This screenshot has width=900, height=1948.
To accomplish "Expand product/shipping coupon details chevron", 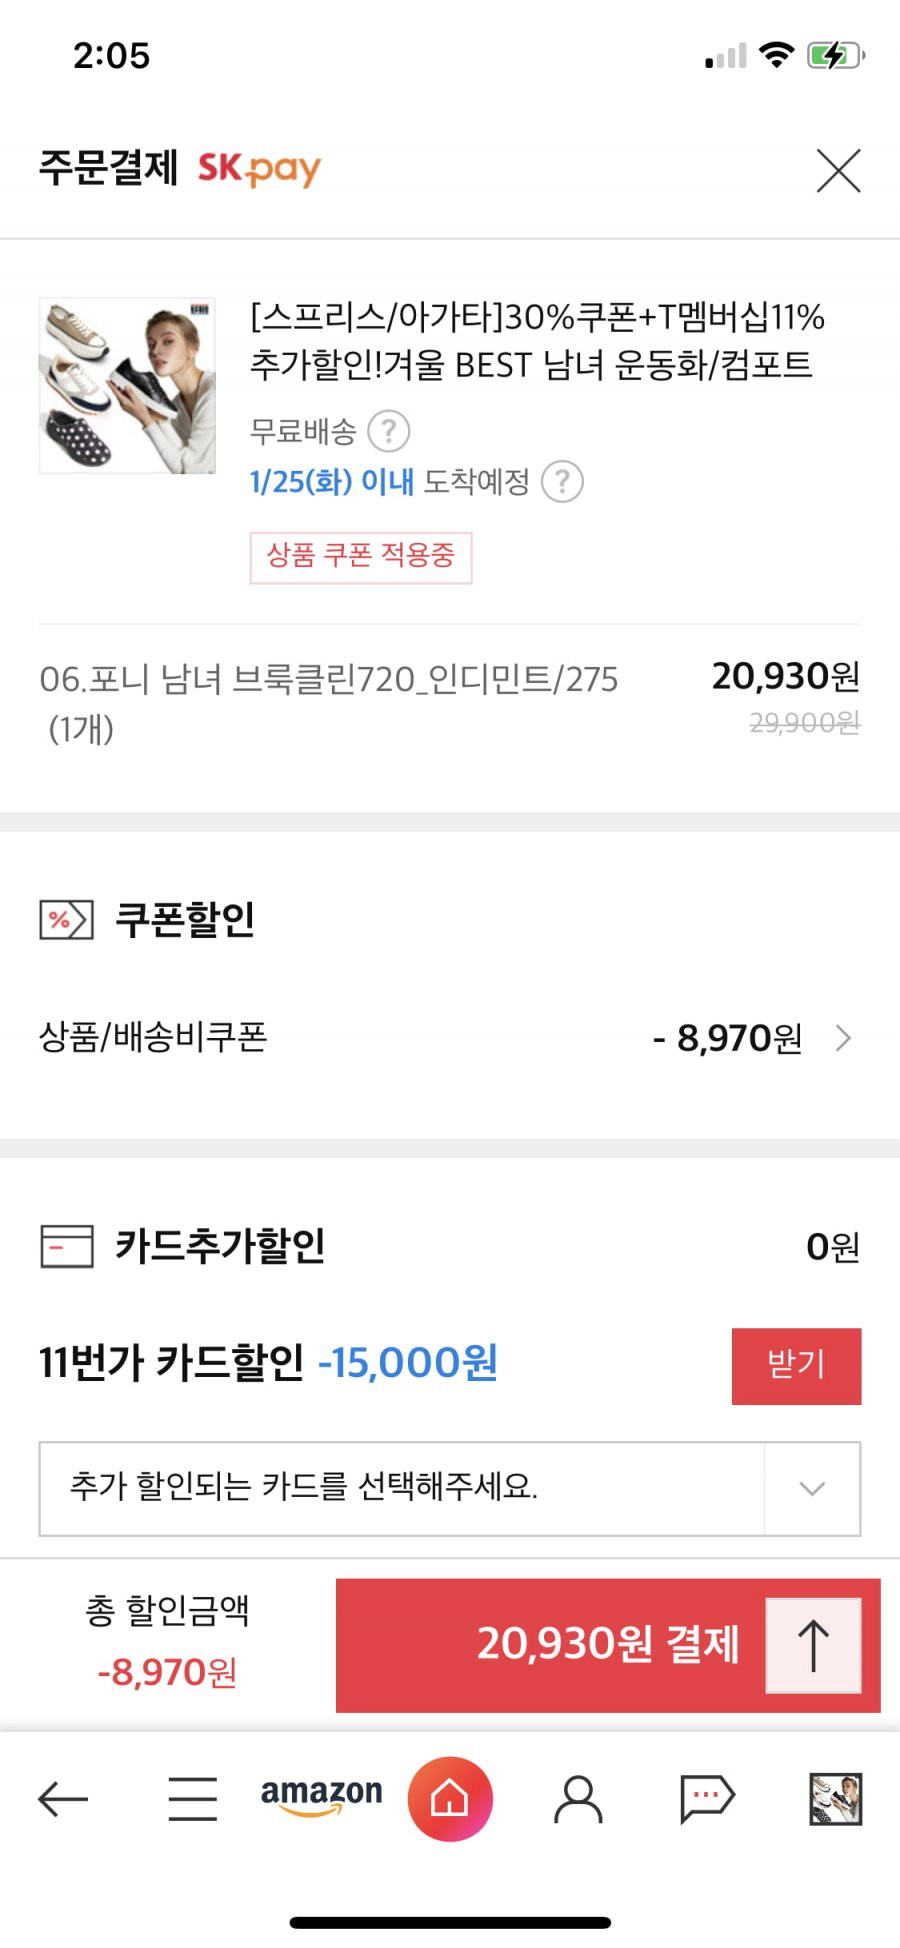I will pos(843,1038).
